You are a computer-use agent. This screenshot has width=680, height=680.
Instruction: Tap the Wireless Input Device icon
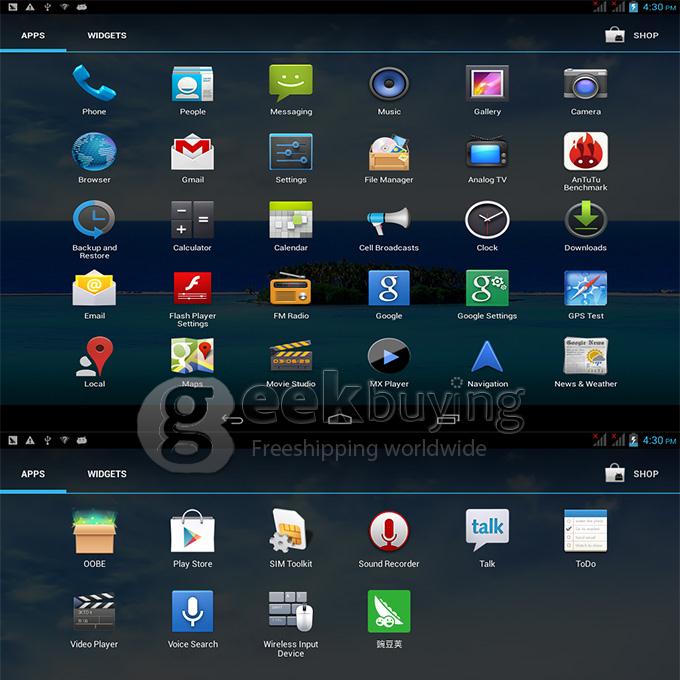click(291, 612)
